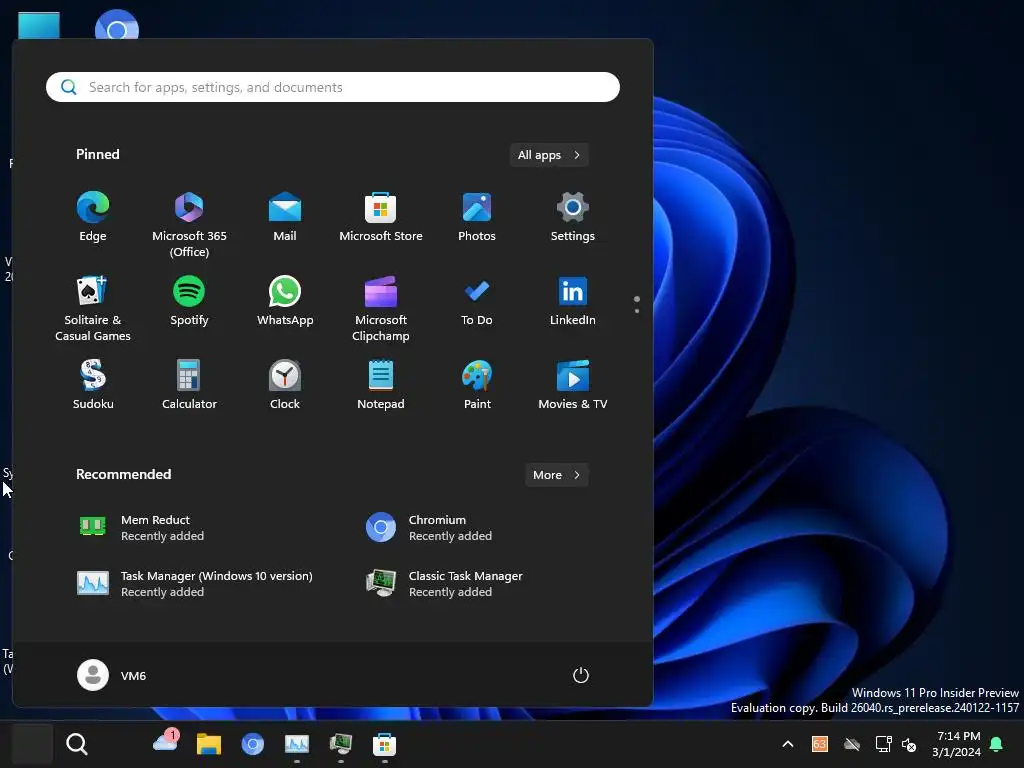Launch Notepad

point(381,385)
